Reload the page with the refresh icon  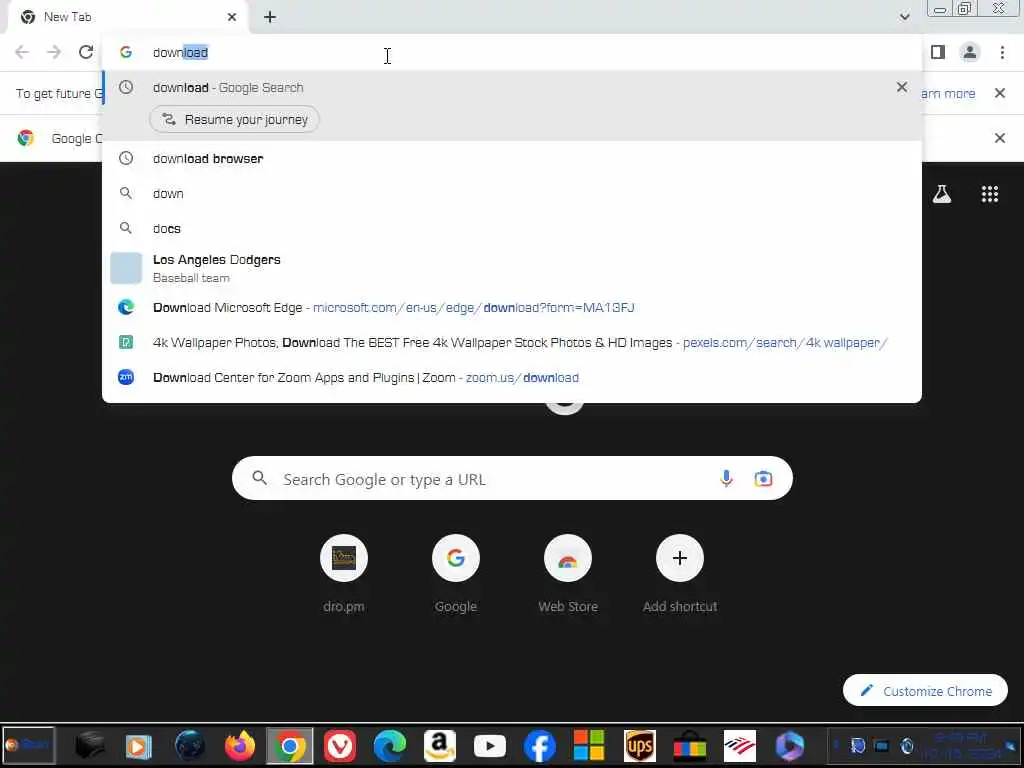pyautogui.click(x=86, y=52)
